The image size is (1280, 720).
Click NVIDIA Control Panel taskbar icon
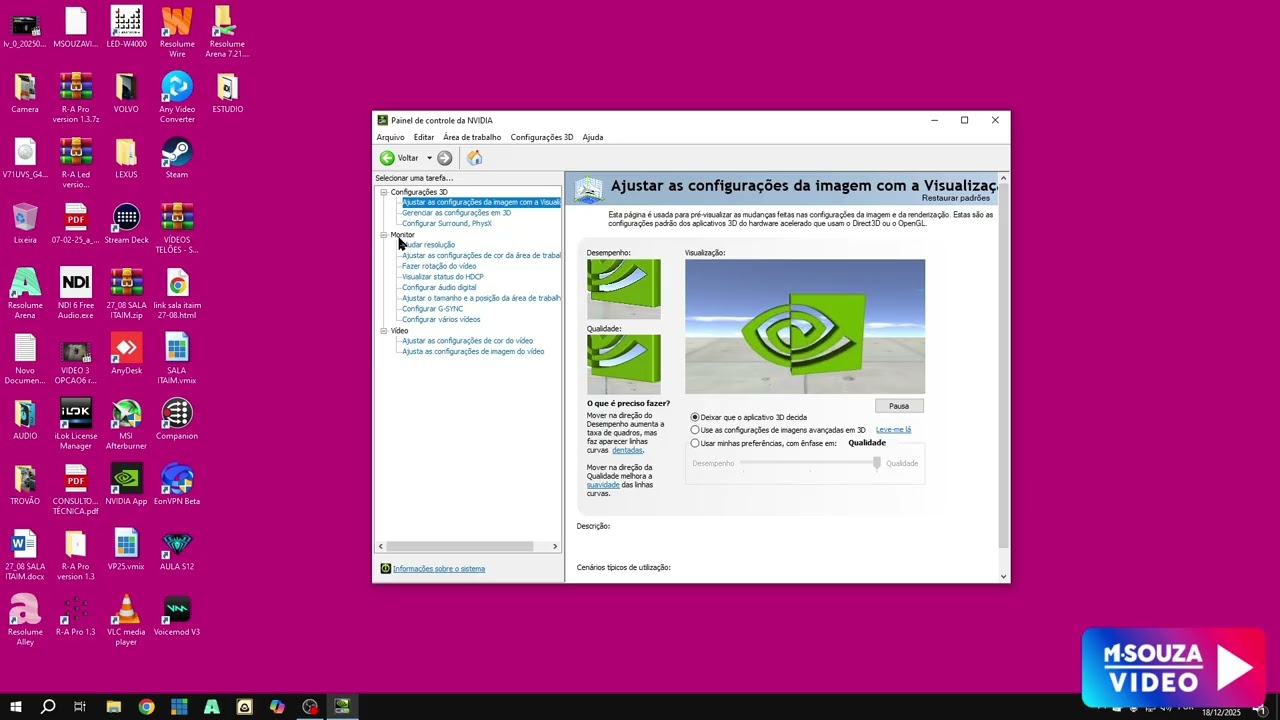coord(342,707)
